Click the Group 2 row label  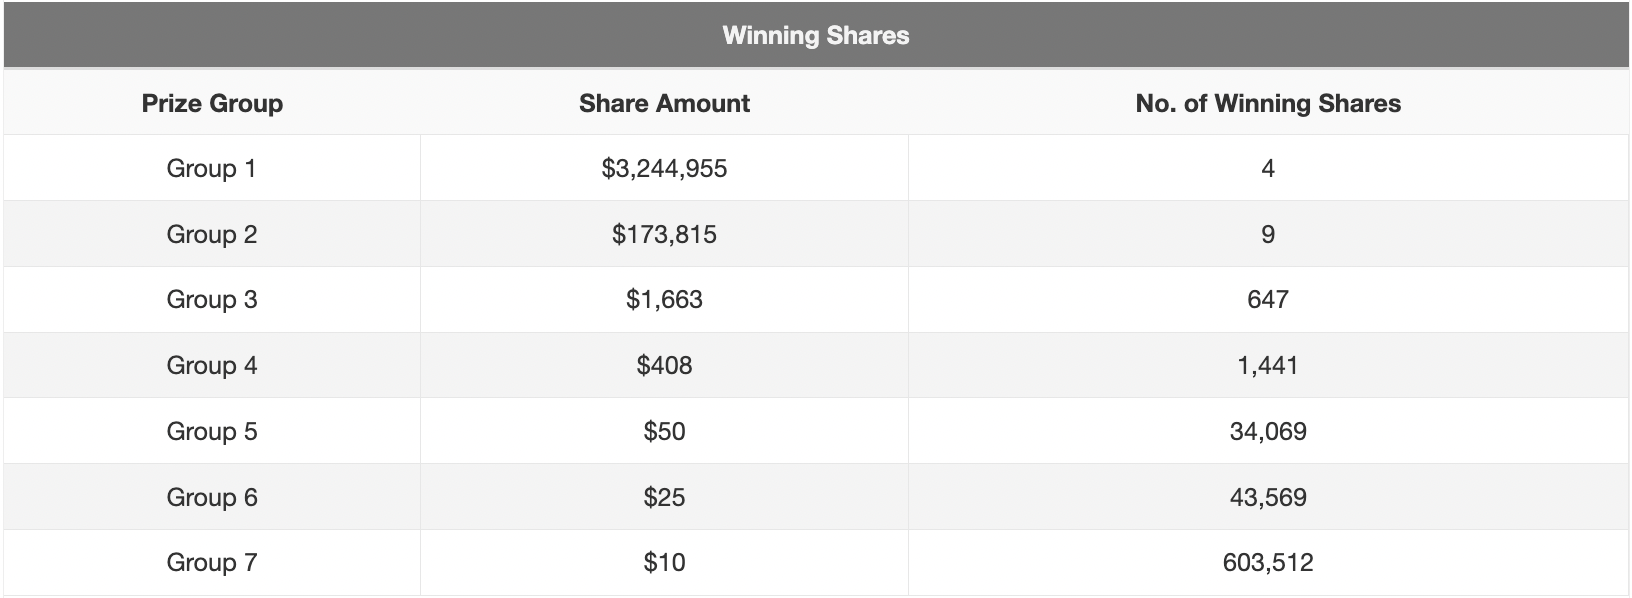point(212,234)
